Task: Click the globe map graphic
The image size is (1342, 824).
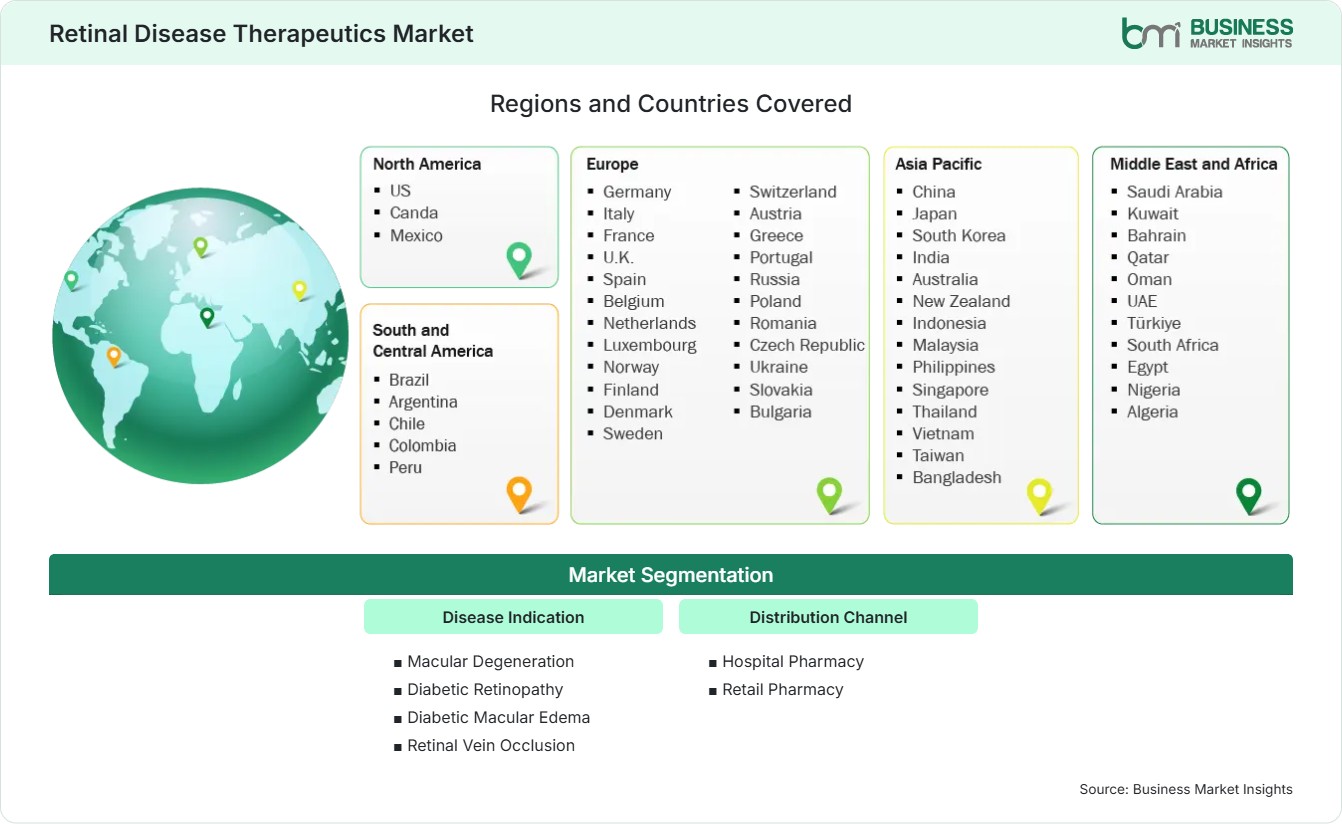Action: pyautogui.click(x=200, y=336)
